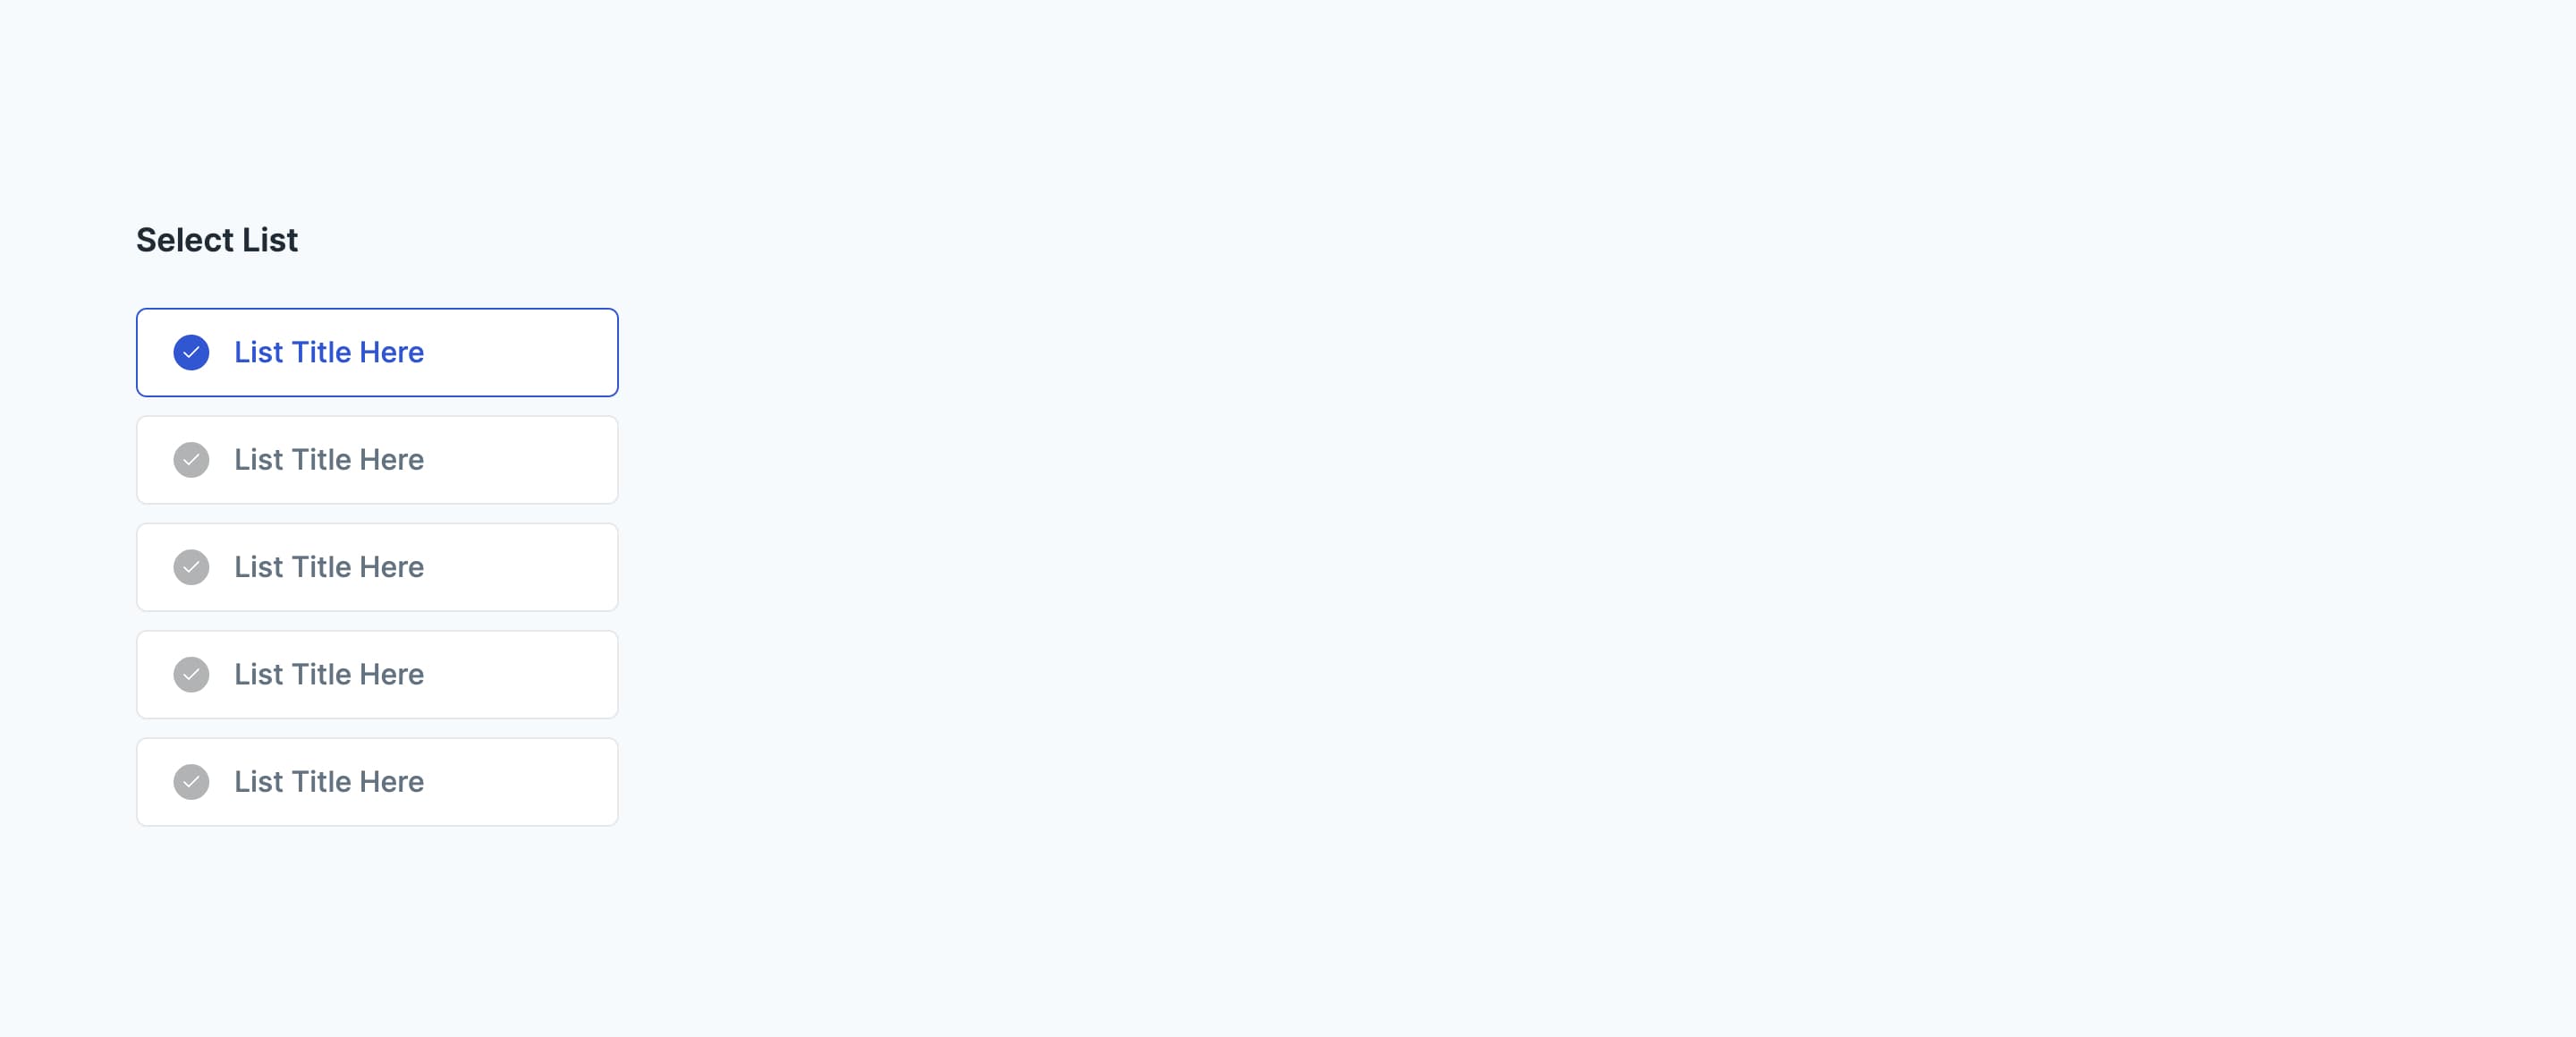2576x1037 pixels.
Task: Click the gray checkmark icon on third item
Action: pos(191,565)
